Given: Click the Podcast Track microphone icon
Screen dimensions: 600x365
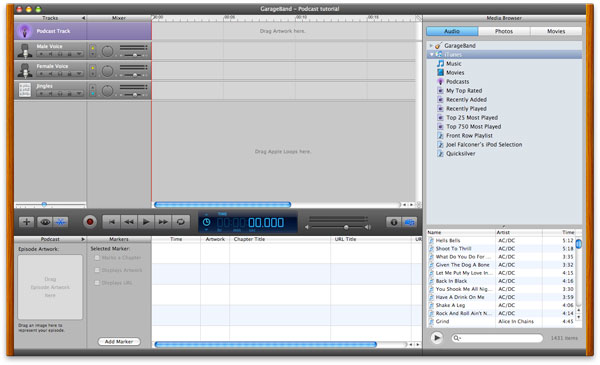Looking at the screenshot, I should coord(25,31).
